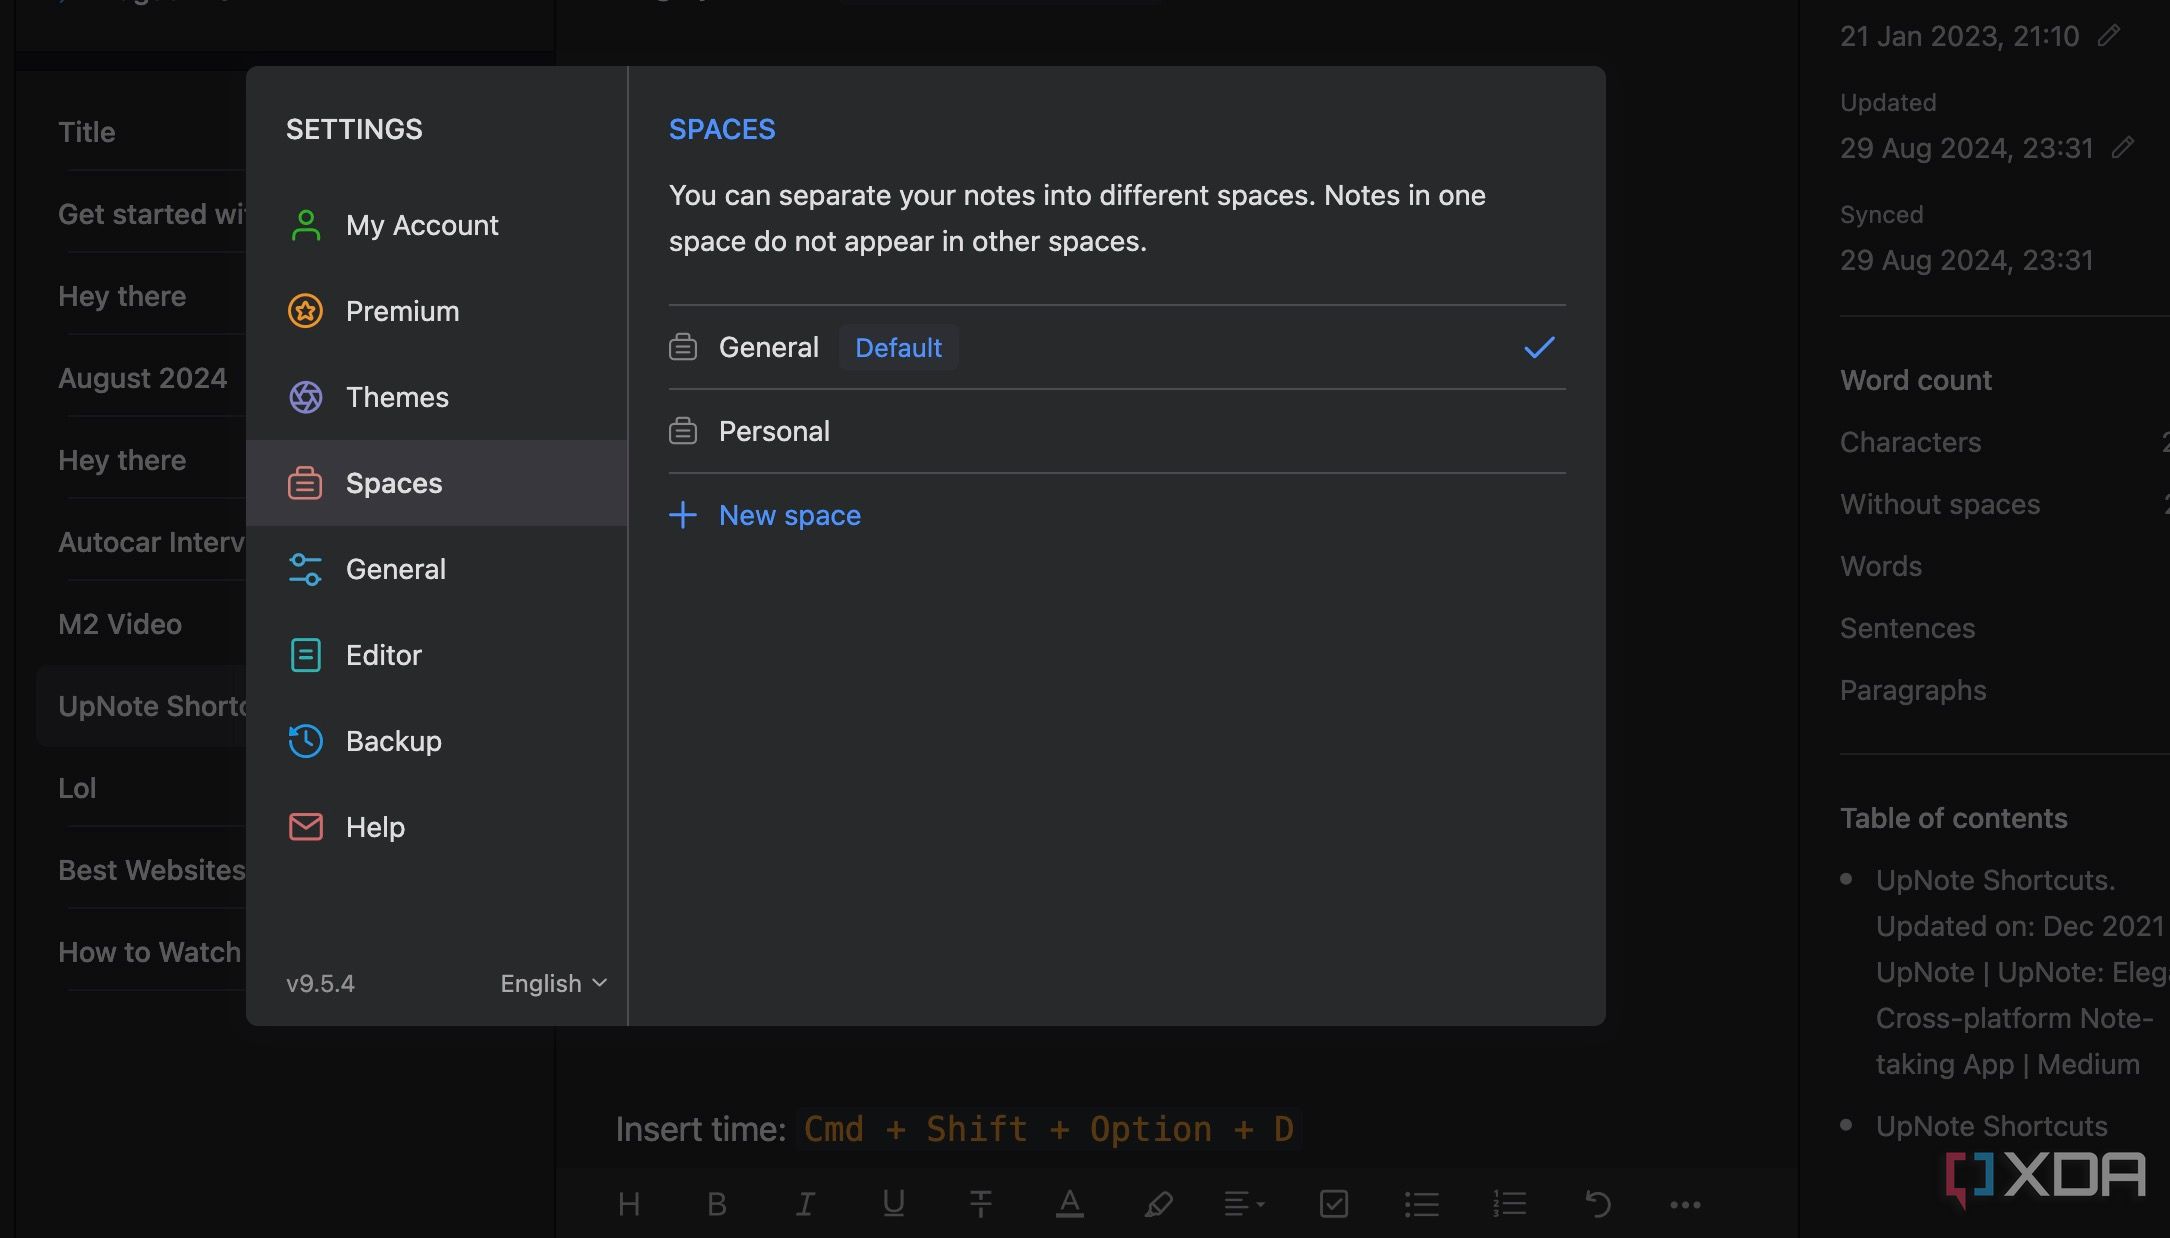Open the text alignment dropdown
2170x1238 pixels.
click(x=1245, y=1204)
